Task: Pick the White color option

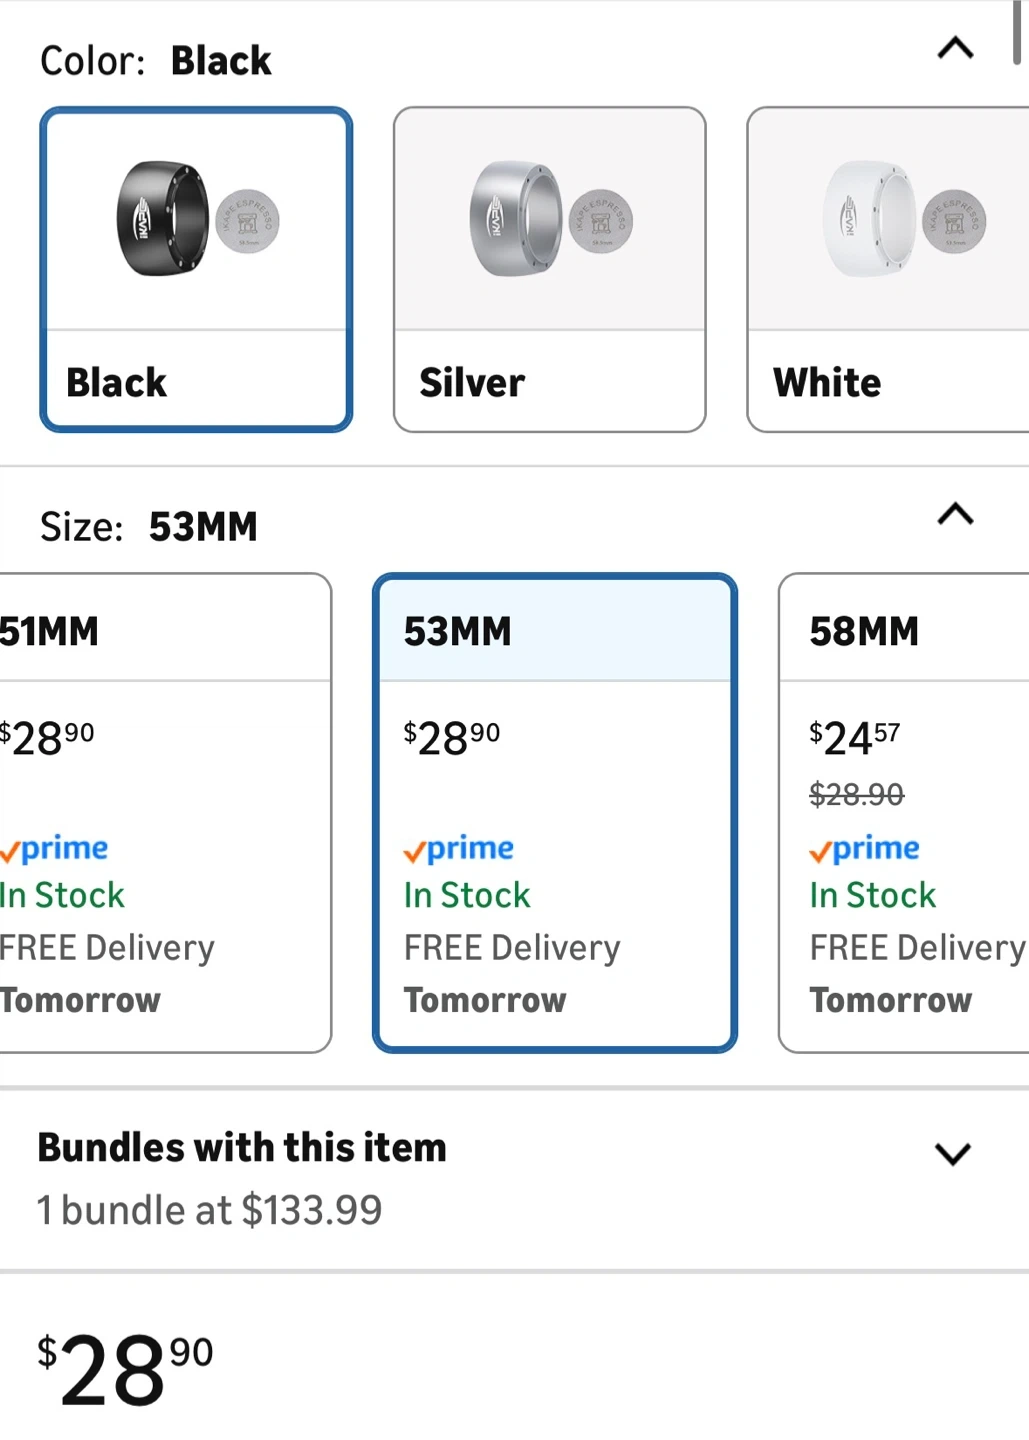Action: pyautogui.click(x=888, y=381)
